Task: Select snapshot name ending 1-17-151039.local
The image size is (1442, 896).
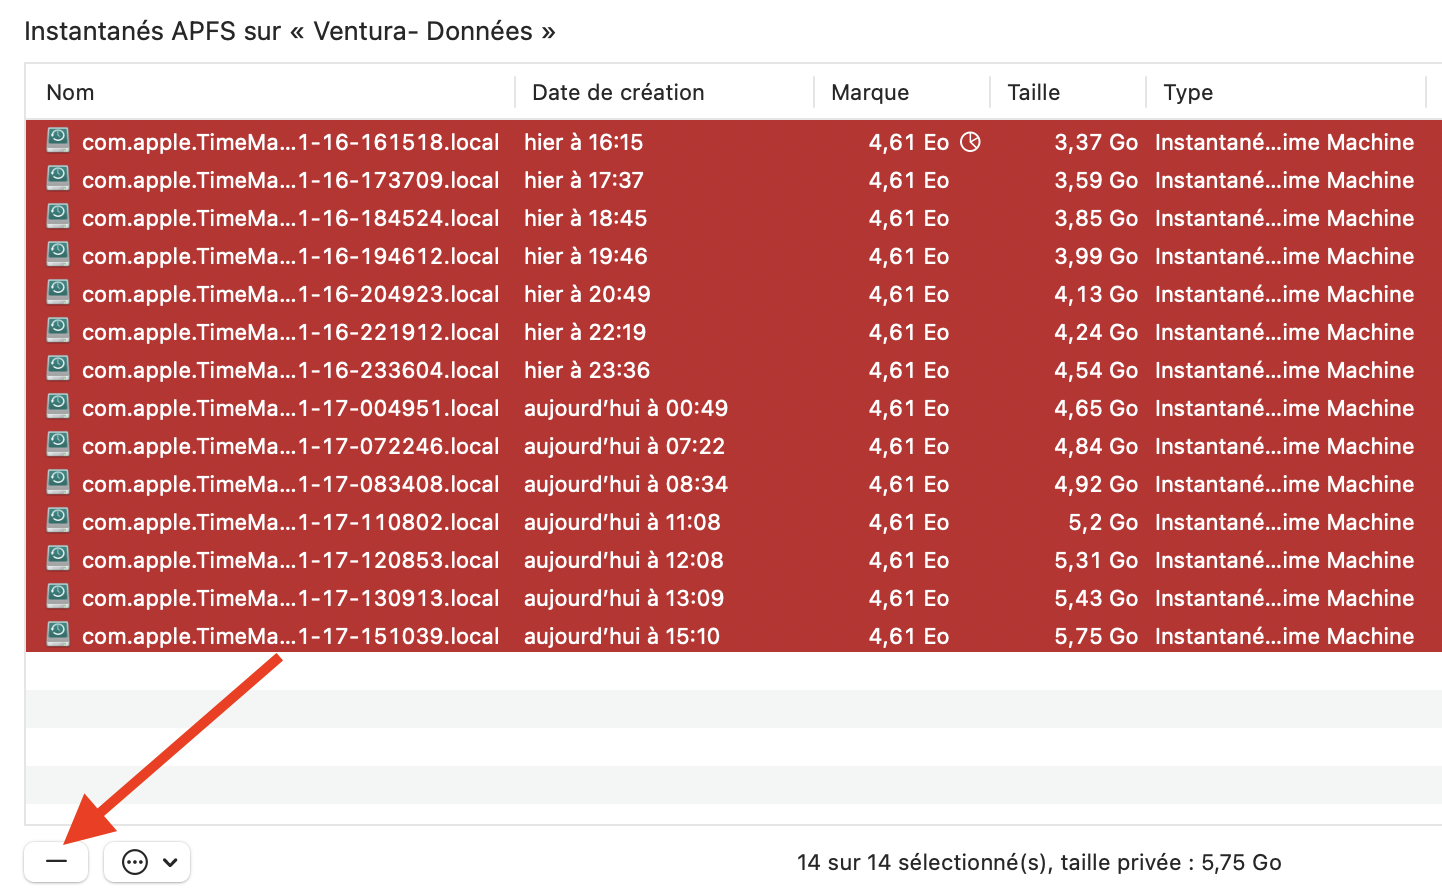Action: pyautogui.click(x=290, y=636)
